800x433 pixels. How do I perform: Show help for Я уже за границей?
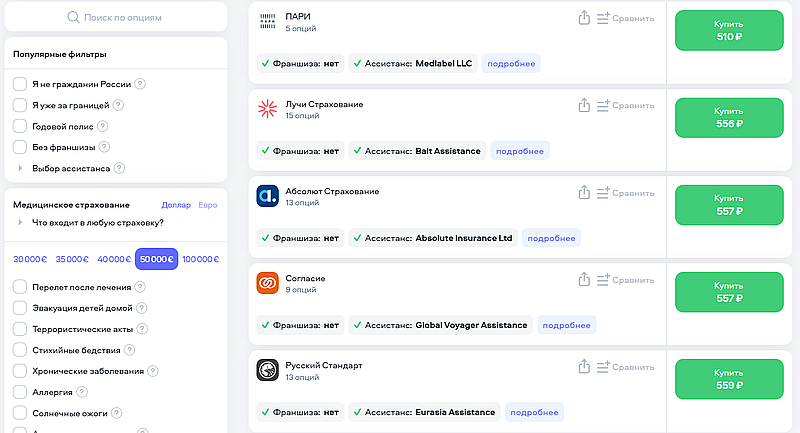click(118, 105)
